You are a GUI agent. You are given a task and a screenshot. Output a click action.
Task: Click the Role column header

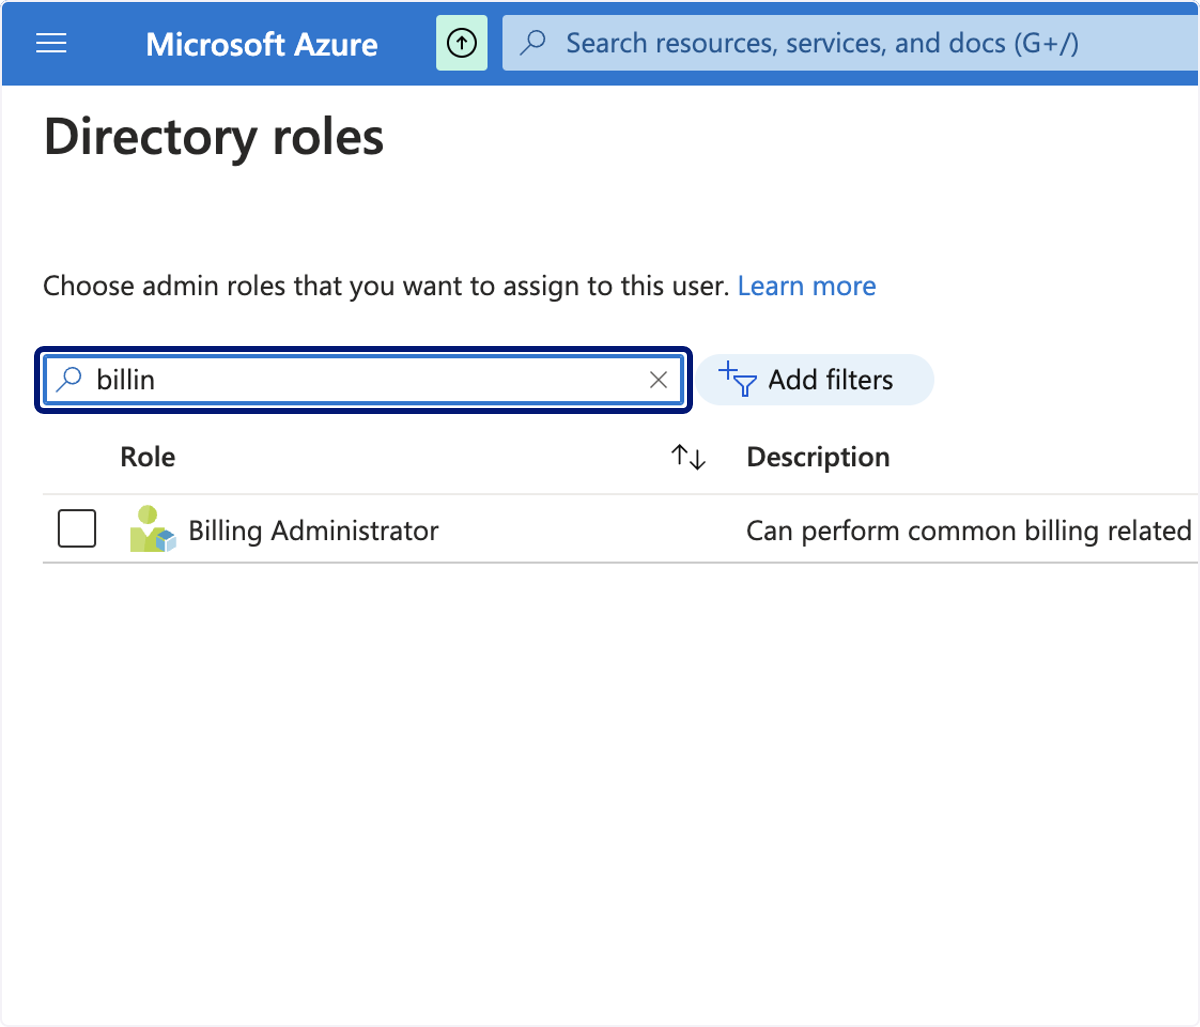pyautogui.click(x=147, y=457)
